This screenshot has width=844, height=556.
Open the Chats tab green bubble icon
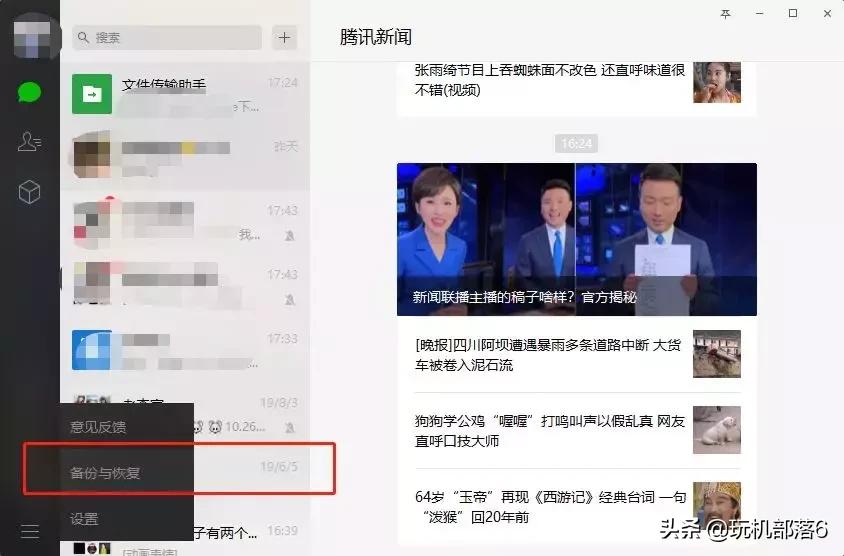coord(29,92)
